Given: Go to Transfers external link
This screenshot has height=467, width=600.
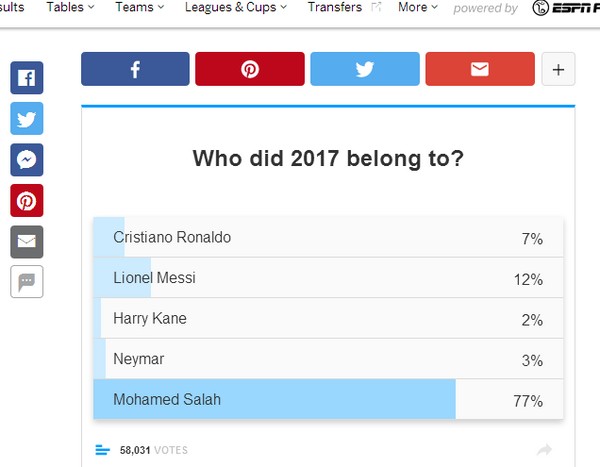Looking at the screenshot, I should 344,7.
